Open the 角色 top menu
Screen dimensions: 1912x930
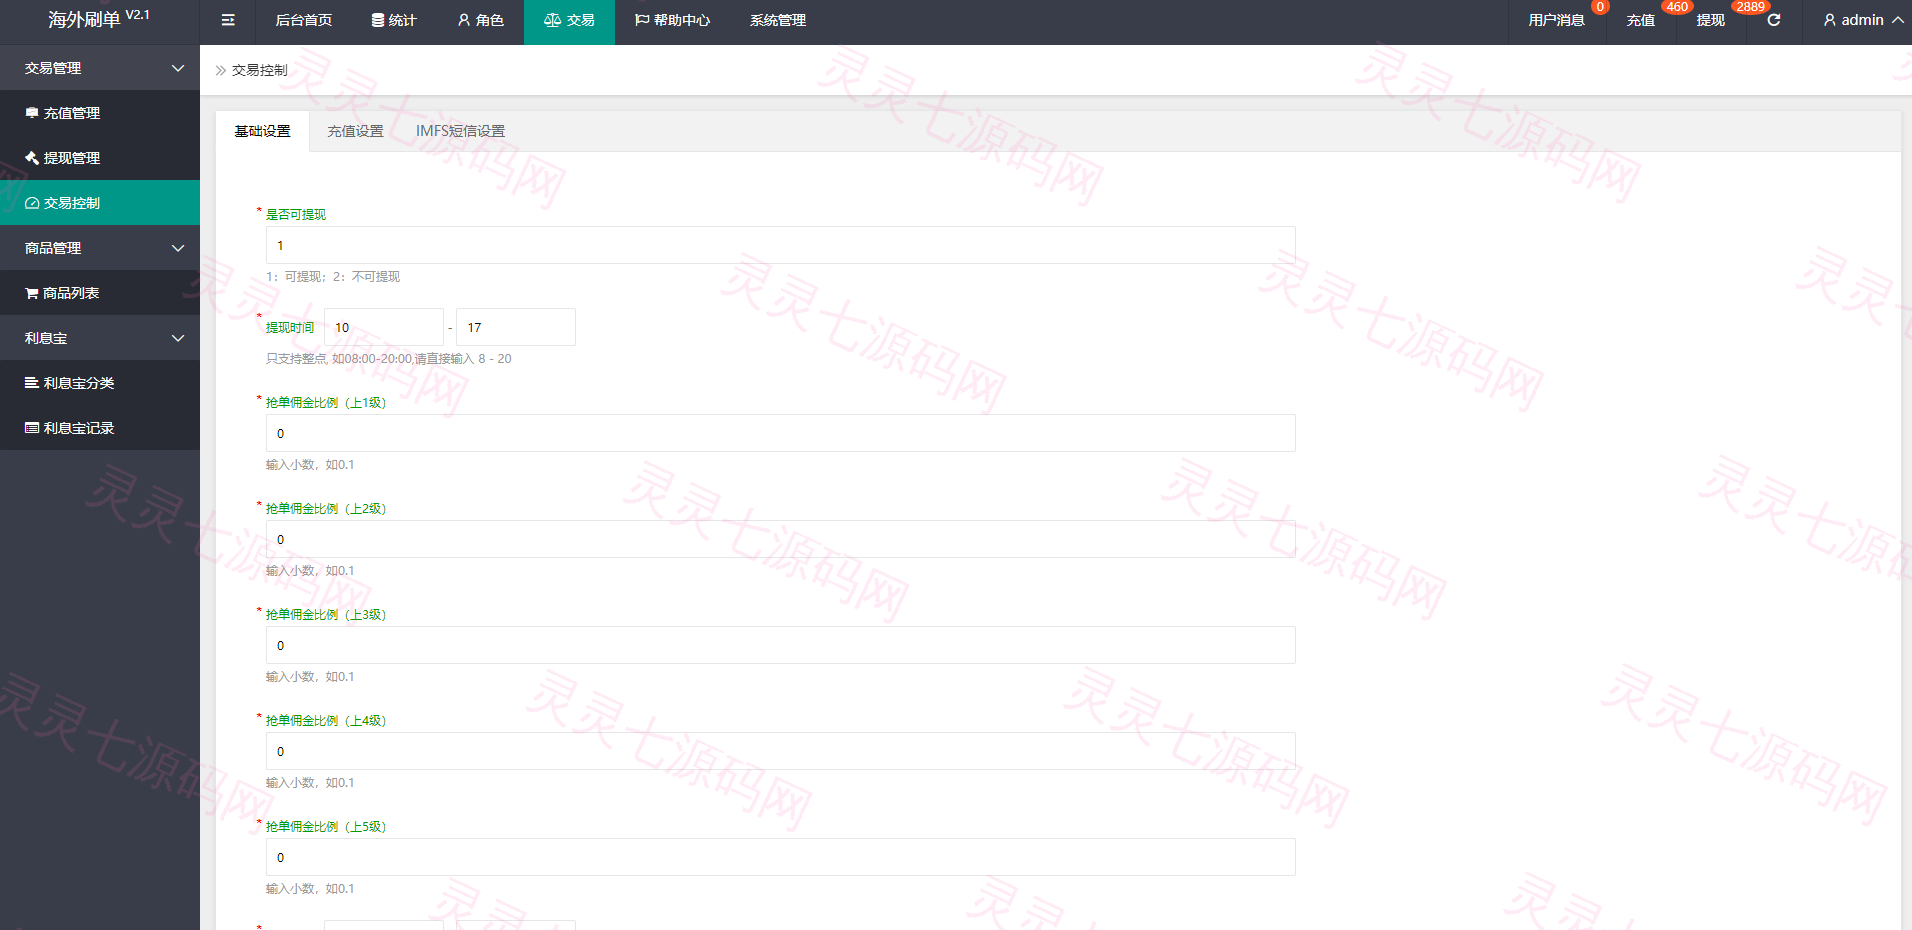click(x=480, y=20)
